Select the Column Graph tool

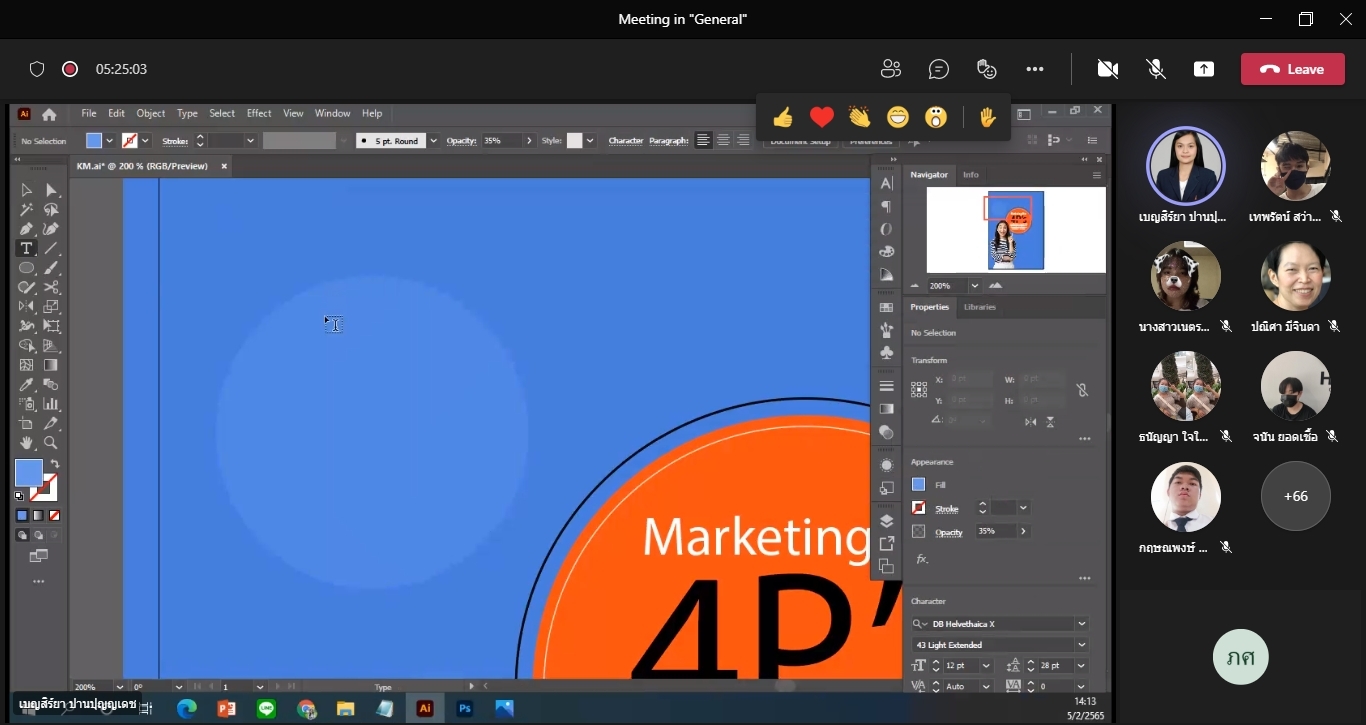pyautogui.click(x=51, y=404)
